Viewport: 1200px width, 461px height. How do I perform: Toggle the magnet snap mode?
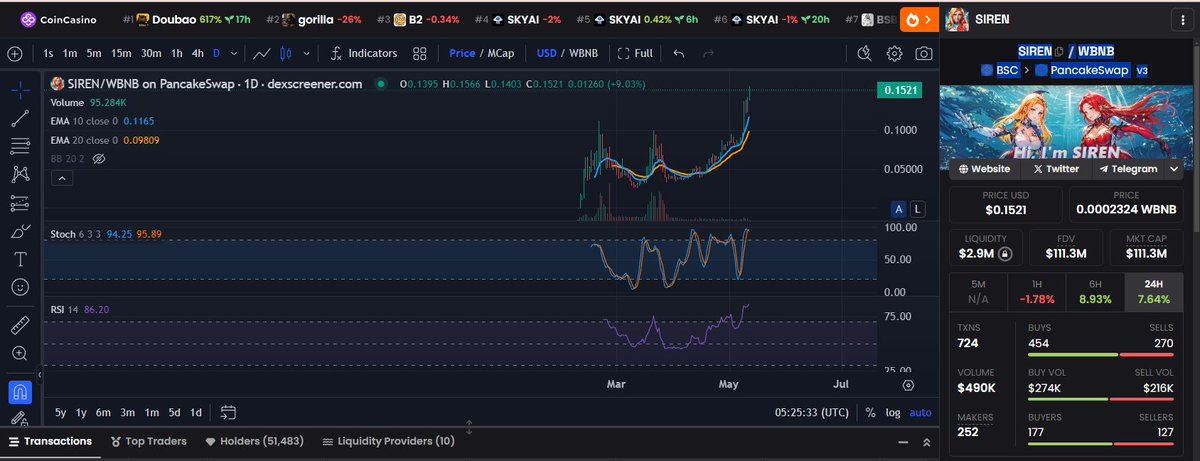(x=19, y=391)
